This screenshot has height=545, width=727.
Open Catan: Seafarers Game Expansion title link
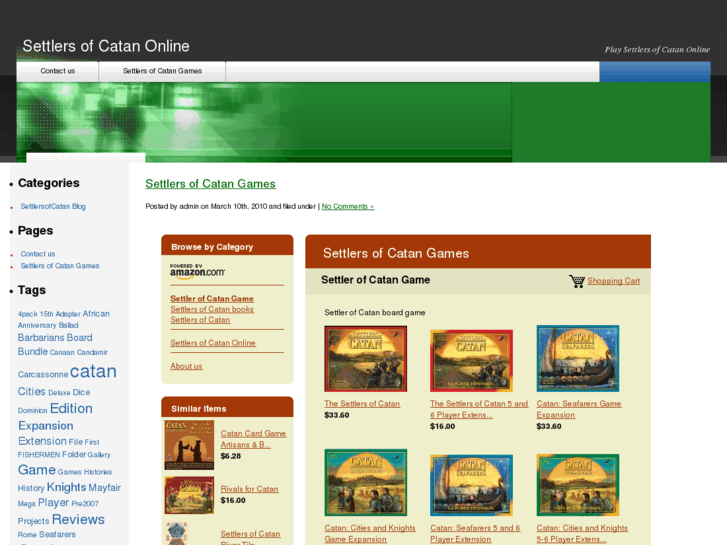point(579,410)
